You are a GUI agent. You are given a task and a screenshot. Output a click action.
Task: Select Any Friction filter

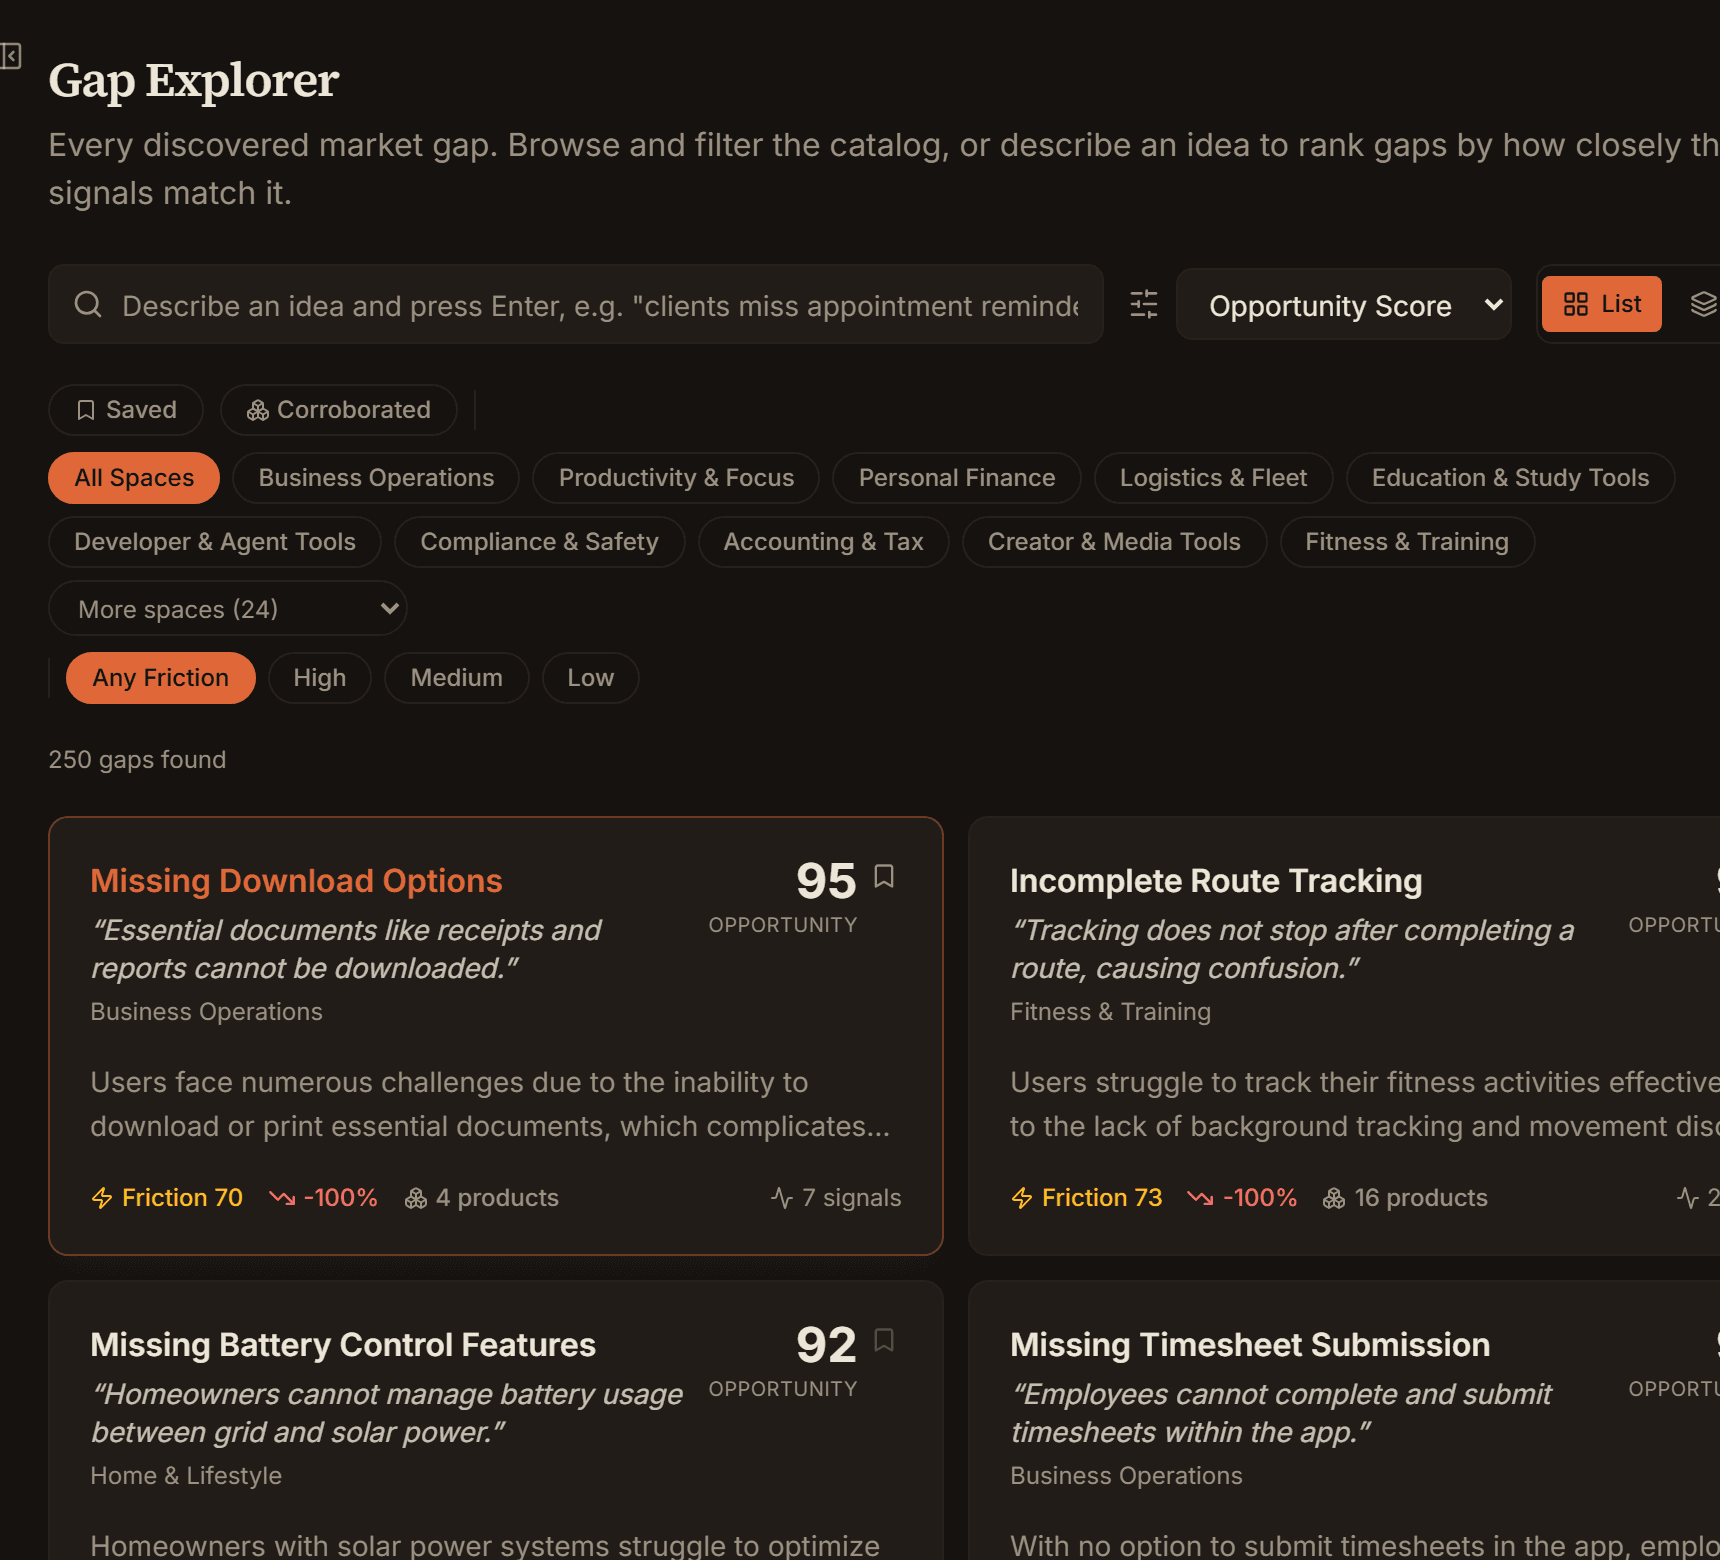click(161, 678)
